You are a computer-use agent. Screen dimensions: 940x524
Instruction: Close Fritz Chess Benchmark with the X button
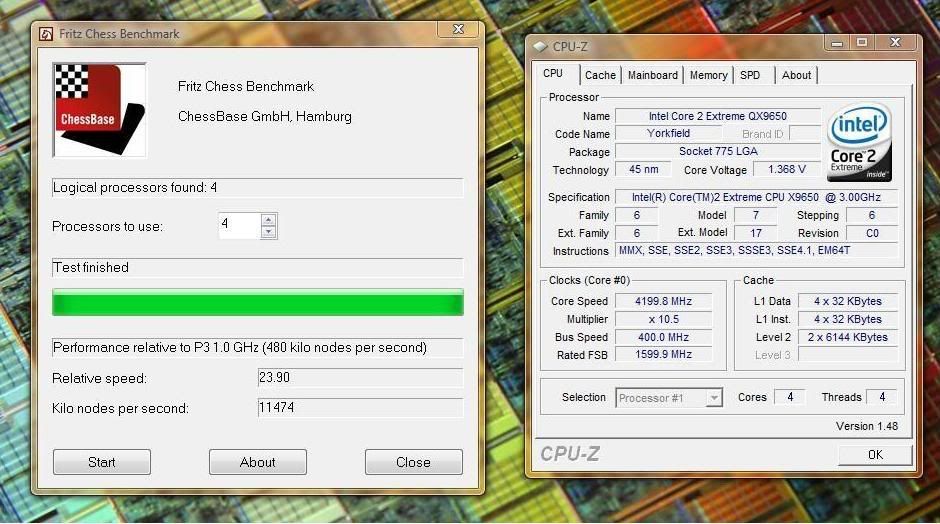tap(457, 30)
